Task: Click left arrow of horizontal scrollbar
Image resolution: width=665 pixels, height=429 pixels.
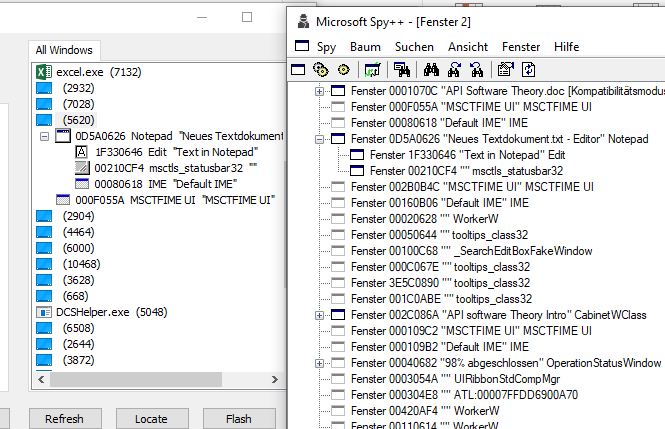Action: click(x=41, y=379)
